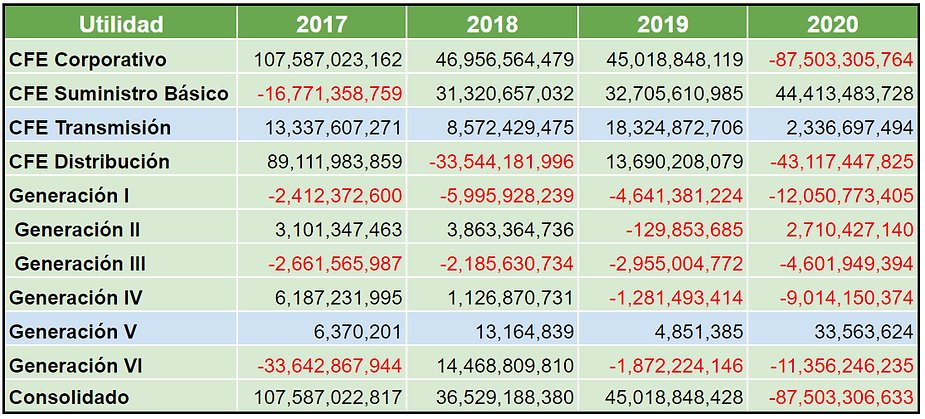This screenshot has height=419, width=925.
Task: Select the Generación II row label
Action: (x=77, y=230)
